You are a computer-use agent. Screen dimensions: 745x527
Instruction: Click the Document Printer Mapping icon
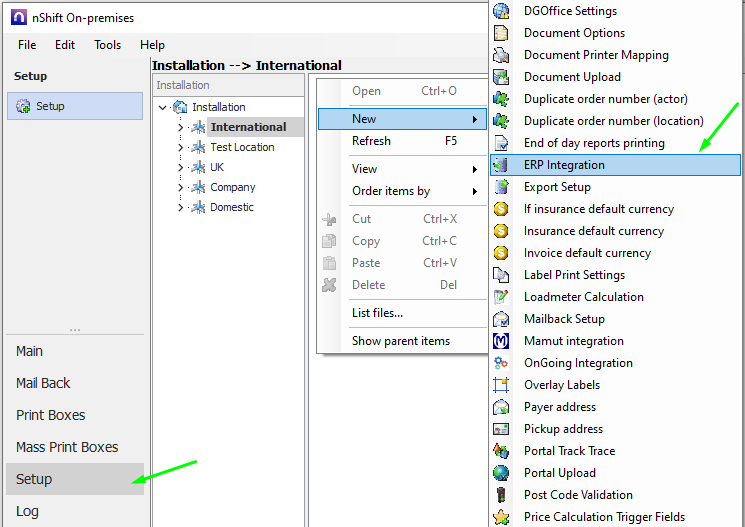[501, 55]
